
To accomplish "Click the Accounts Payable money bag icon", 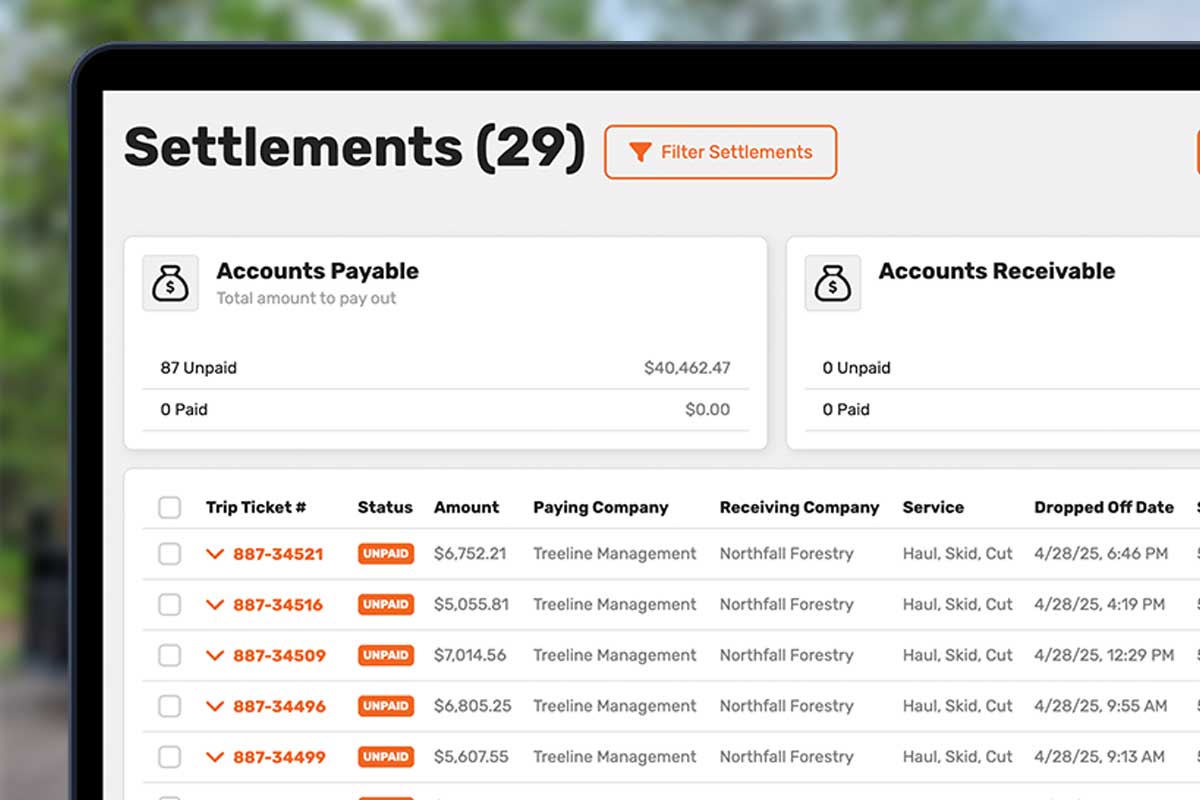I will tap(170, 283).
